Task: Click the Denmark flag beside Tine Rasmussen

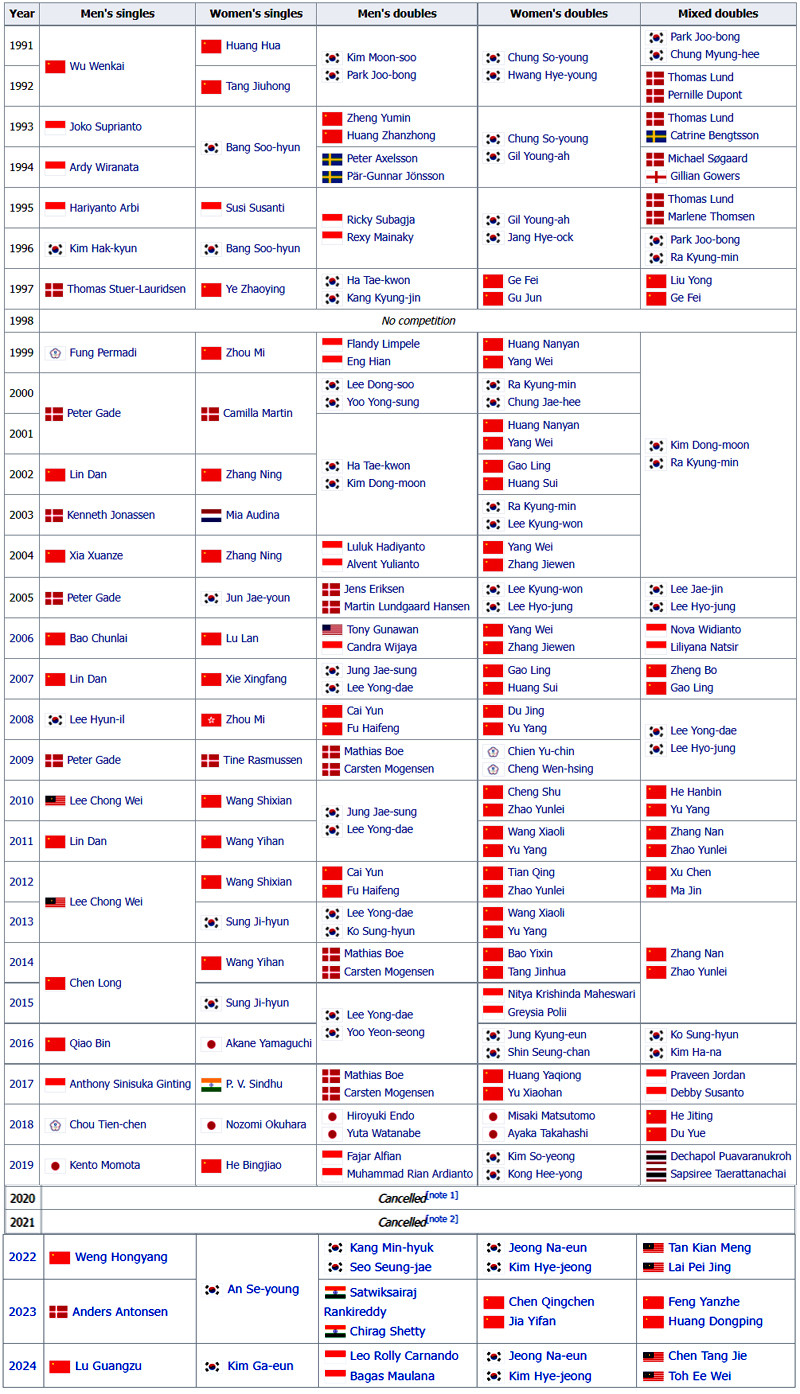Action: pyautogui.click(x=210, y=760)
